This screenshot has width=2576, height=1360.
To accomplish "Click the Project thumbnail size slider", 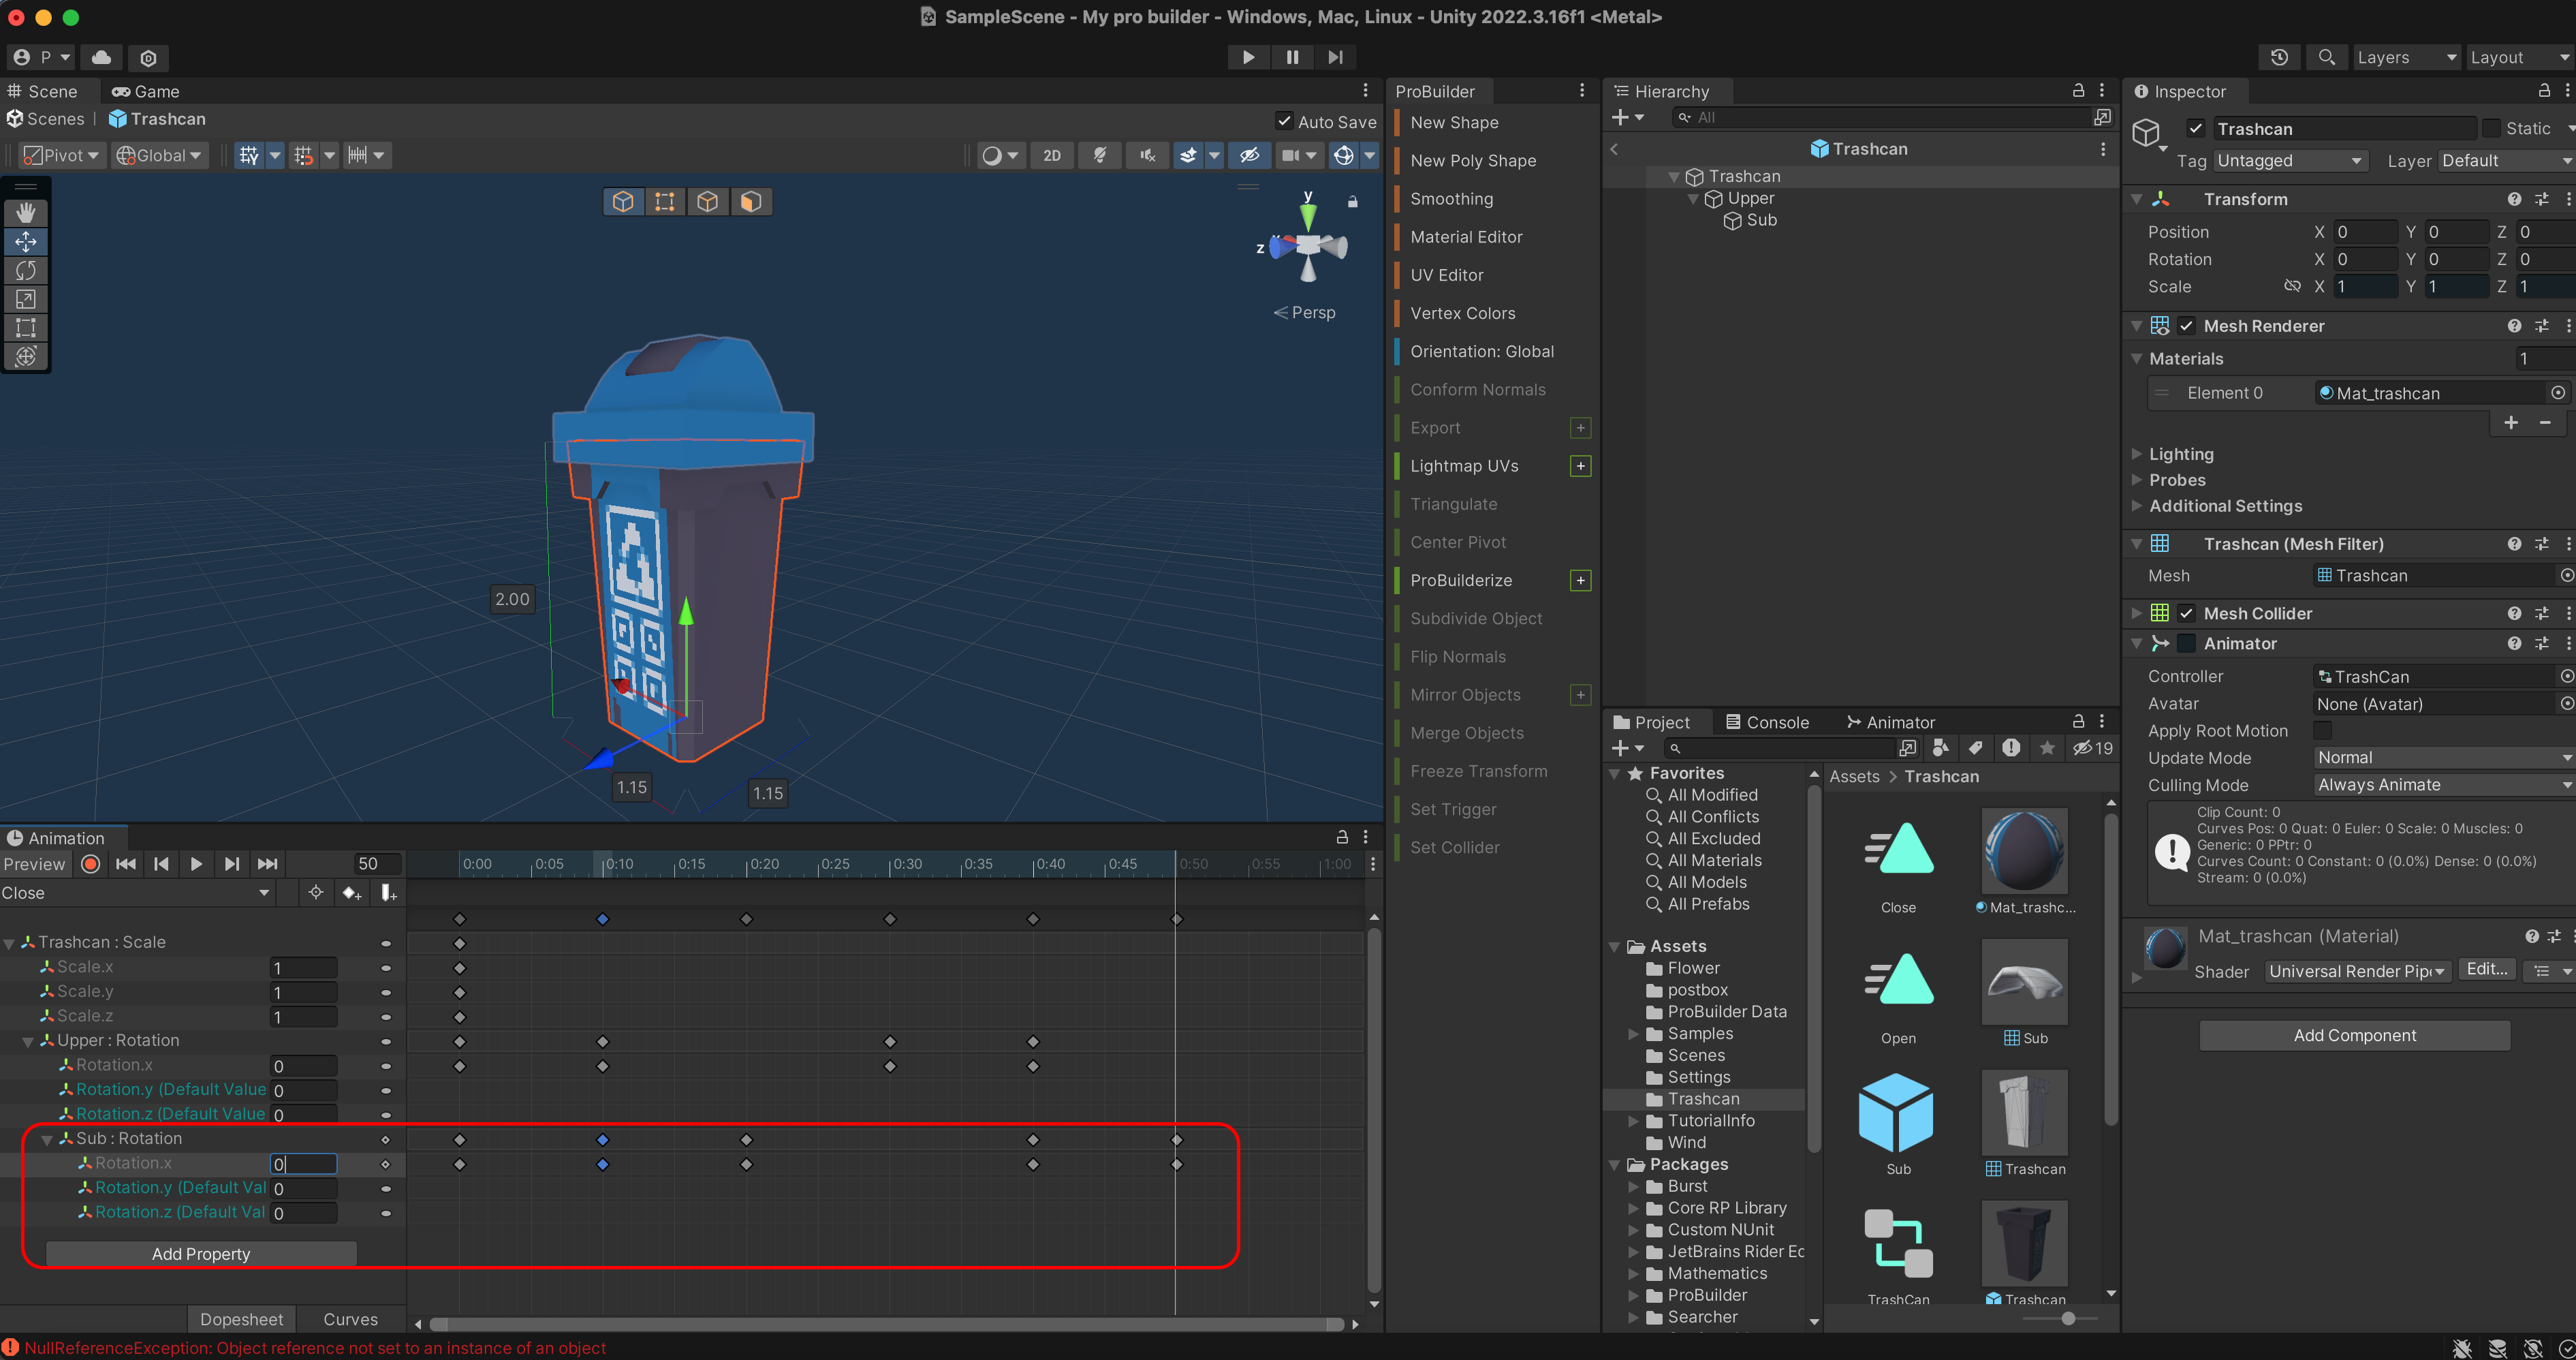I will (x=2068, y=1318).
